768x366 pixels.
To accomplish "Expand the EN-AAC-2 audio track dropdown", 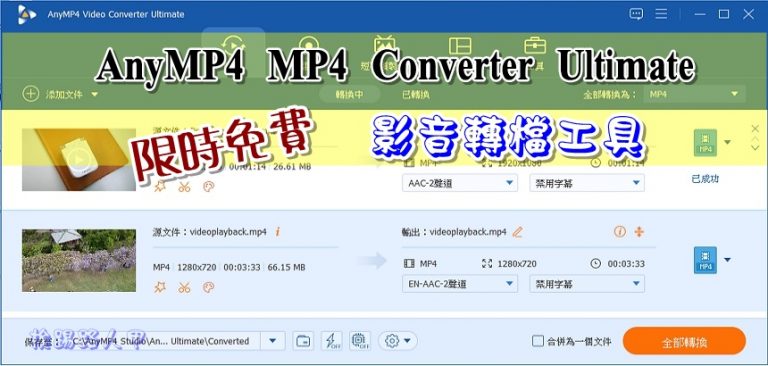I will [460, 284].
